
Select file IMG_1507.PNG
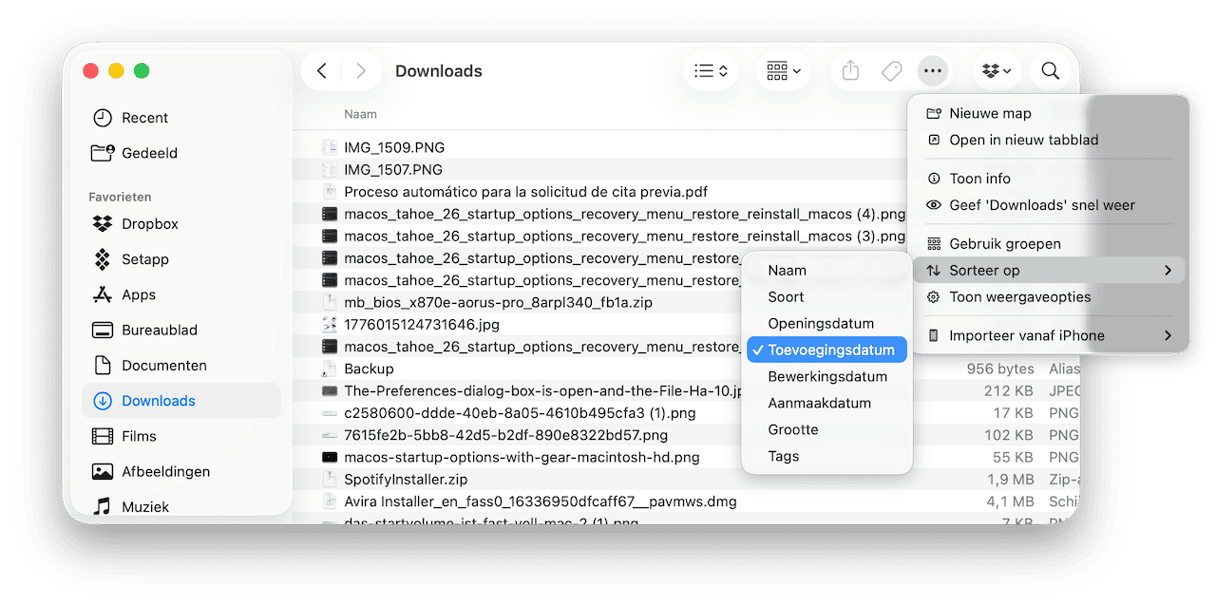click(x=393, y=170)
